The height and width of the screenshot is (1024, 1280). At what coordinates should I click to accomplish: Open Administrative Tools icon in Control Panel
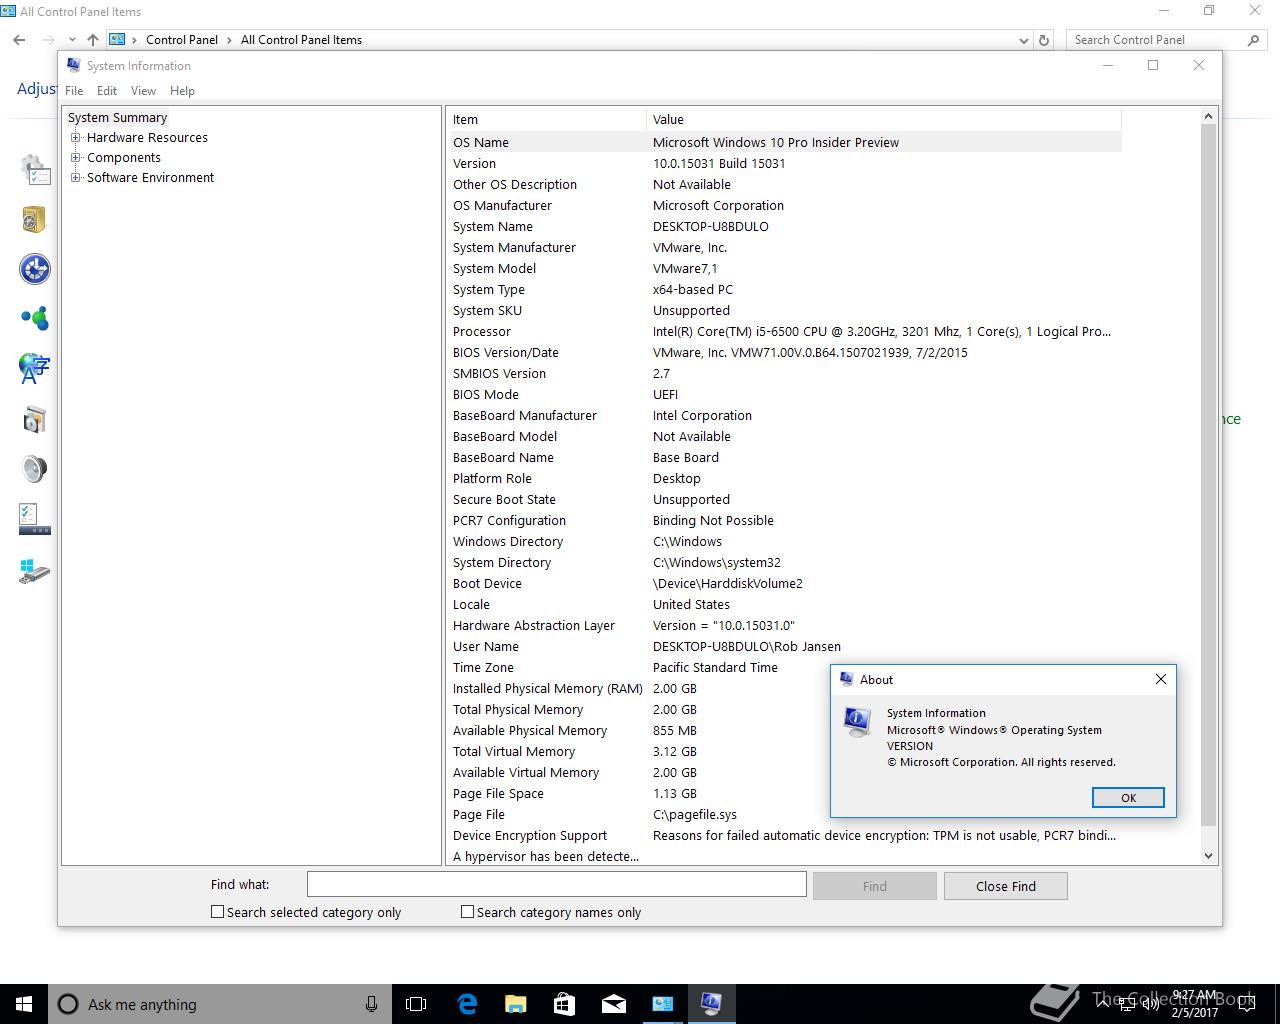click(35, 170)
